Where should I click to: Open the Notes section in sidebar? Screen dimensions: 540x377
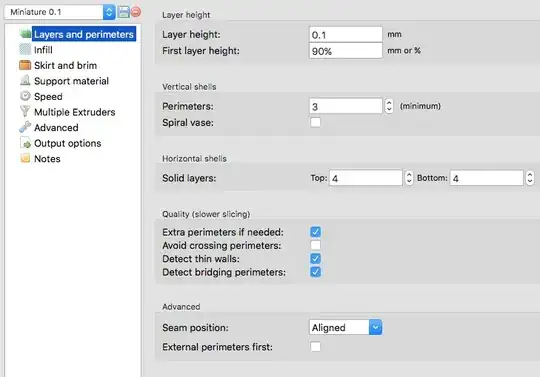pos(47,159)
